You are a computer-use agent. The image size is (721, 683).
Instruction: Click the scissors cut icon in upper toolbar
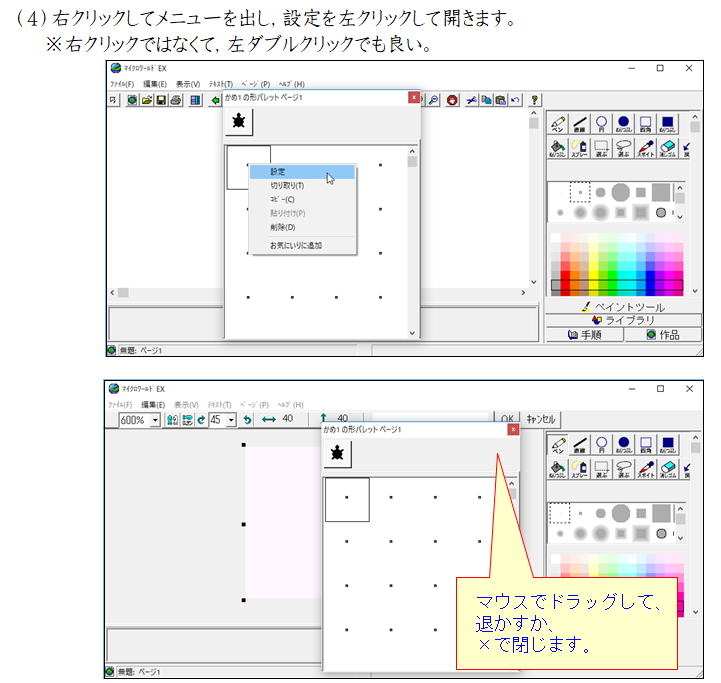pos(471,100)
